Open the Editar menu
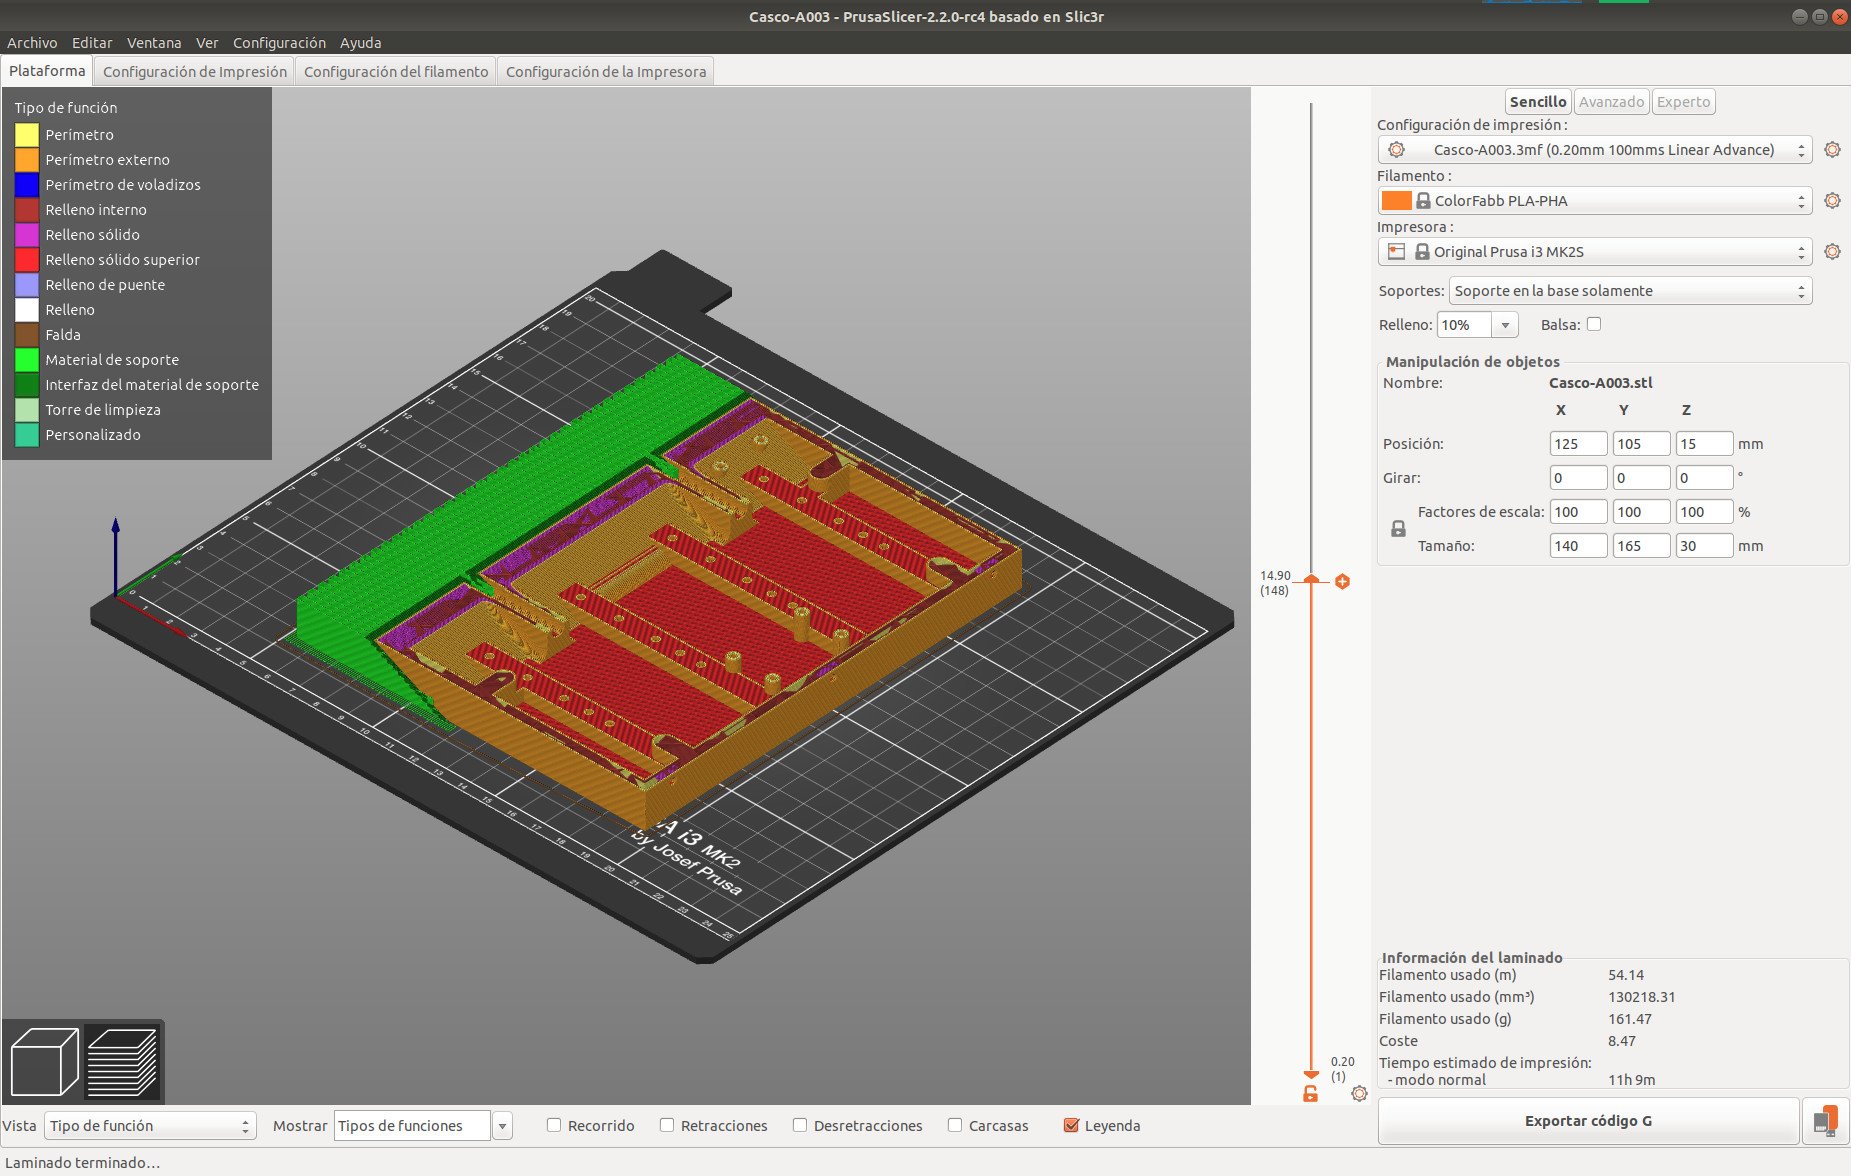The height and width of the screenshot is (1176, 1851). [92, 43]
